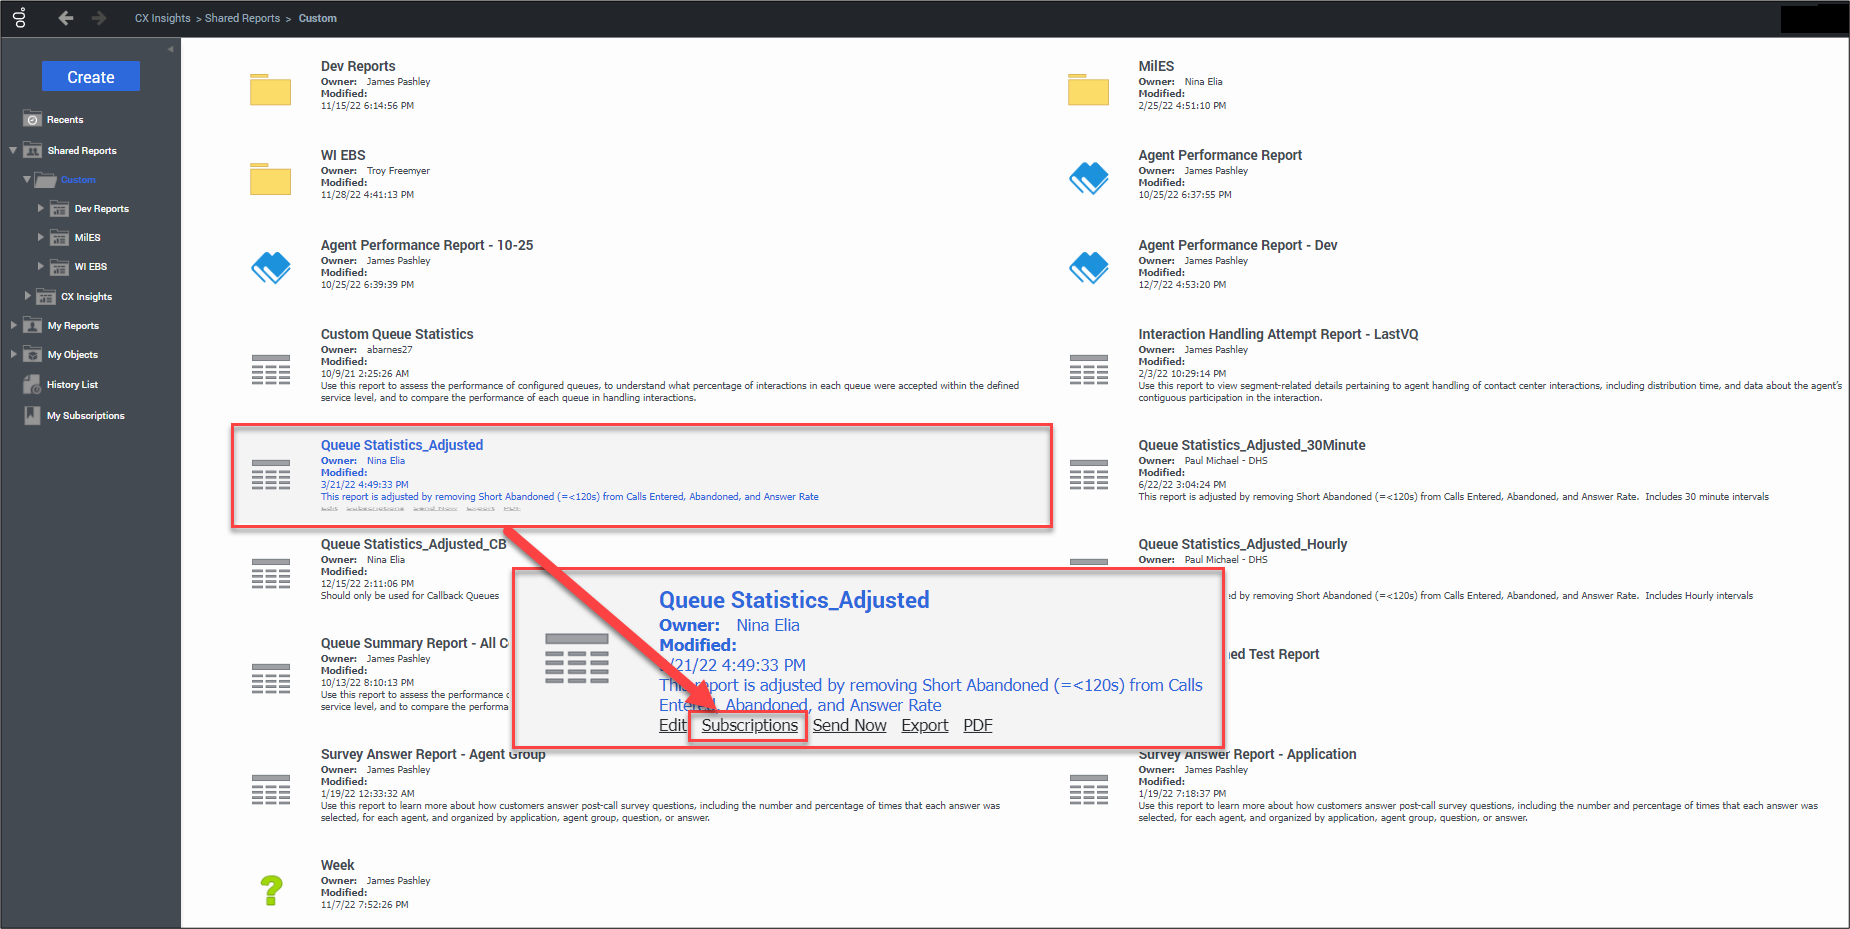Click the Week report question mark icon
Viewport: 1850px width, 929px height.
(270, 889)
